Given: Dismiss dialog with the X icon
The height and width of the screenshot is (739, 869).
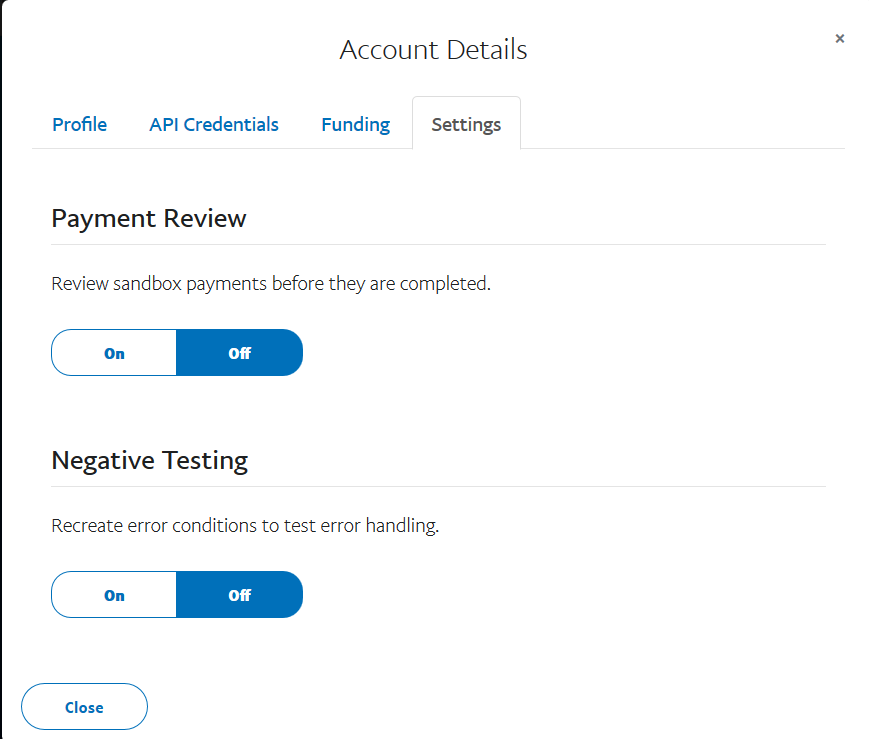Looking at the screenshot, I should click(839, 39).
